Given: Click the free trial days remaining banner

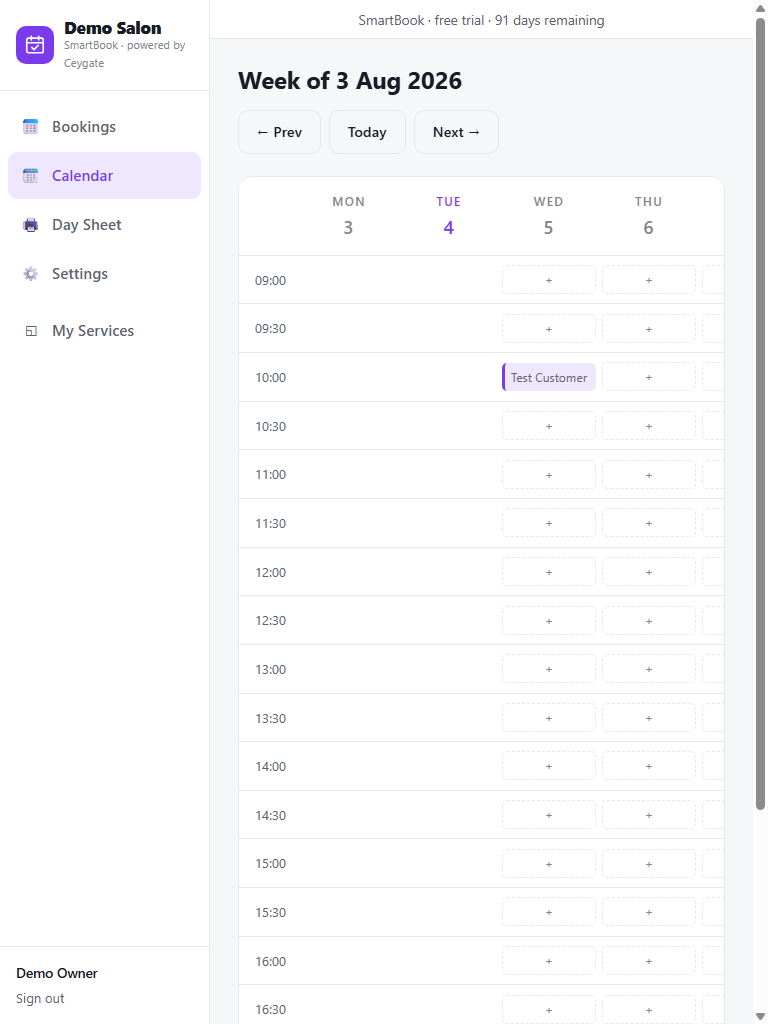Looking at the screenshot, I should click(x=481, y=20).
